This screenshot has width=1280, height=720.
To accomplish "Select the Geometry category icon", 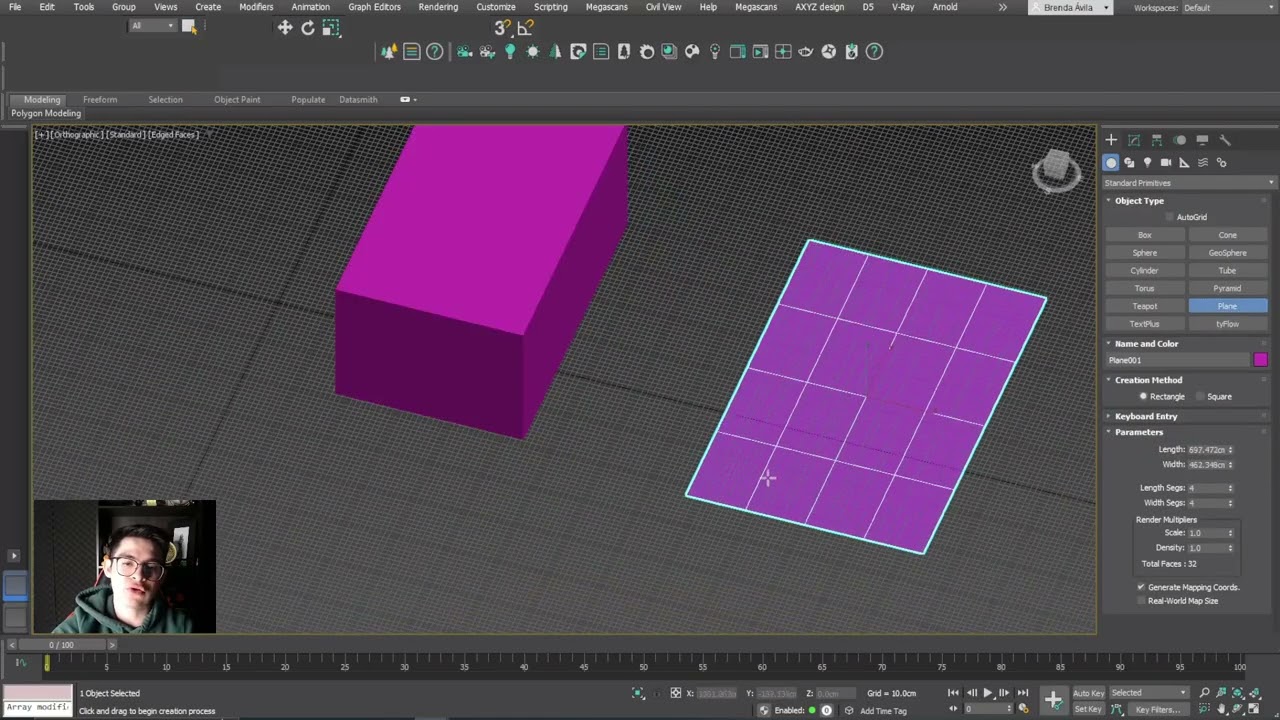I will point(1111,162).
